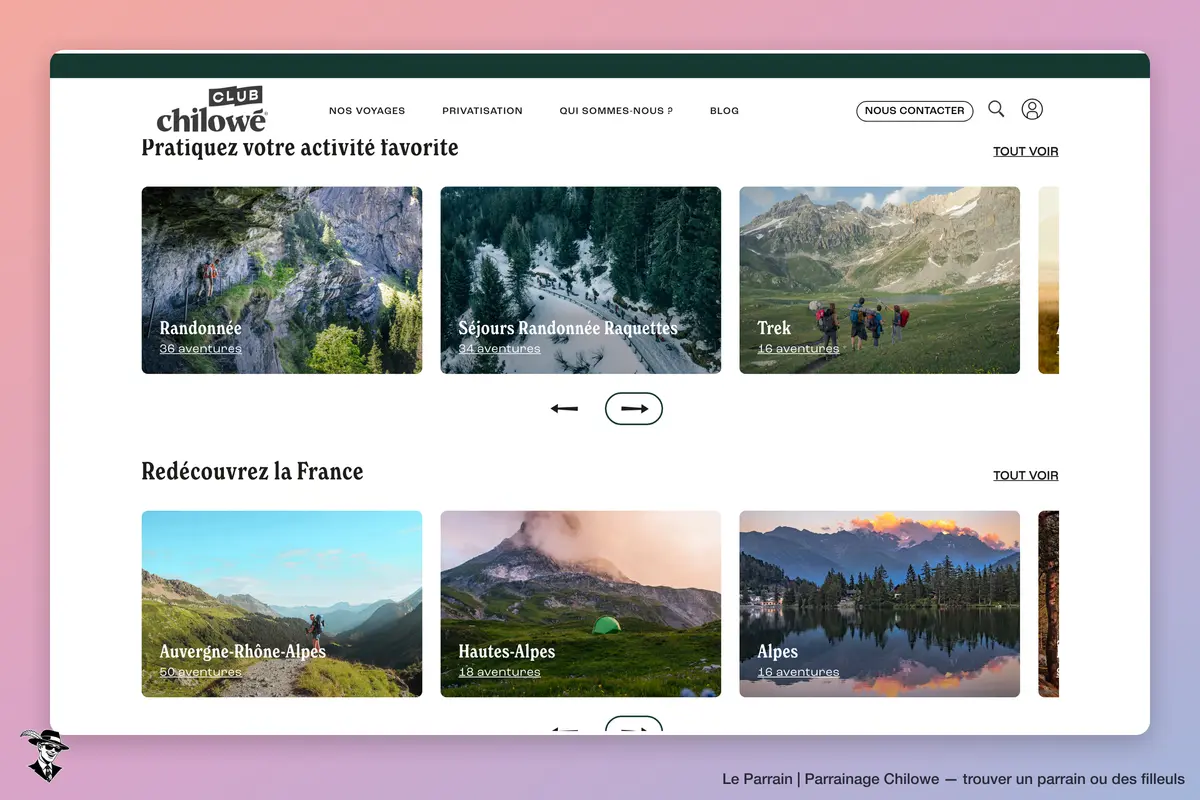The height and width of the screenshot is (800, 1200).
Task: Click the Pratiquez votre activité favorite heading
Action: tap(300, 148)
